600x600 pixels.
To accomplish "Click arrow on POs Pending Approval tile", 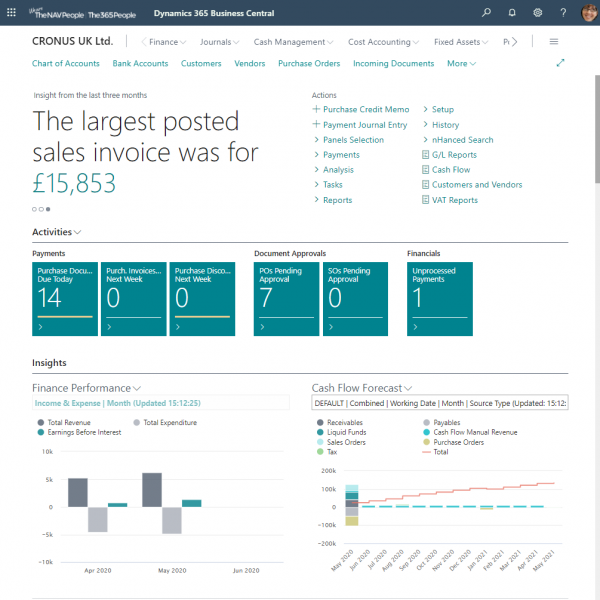I will 262,327.
